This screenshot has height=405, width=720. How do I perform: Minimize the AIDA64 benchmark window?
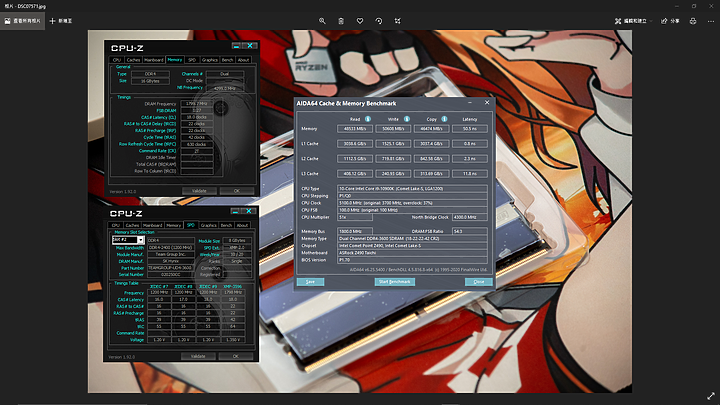pos(470,103)
